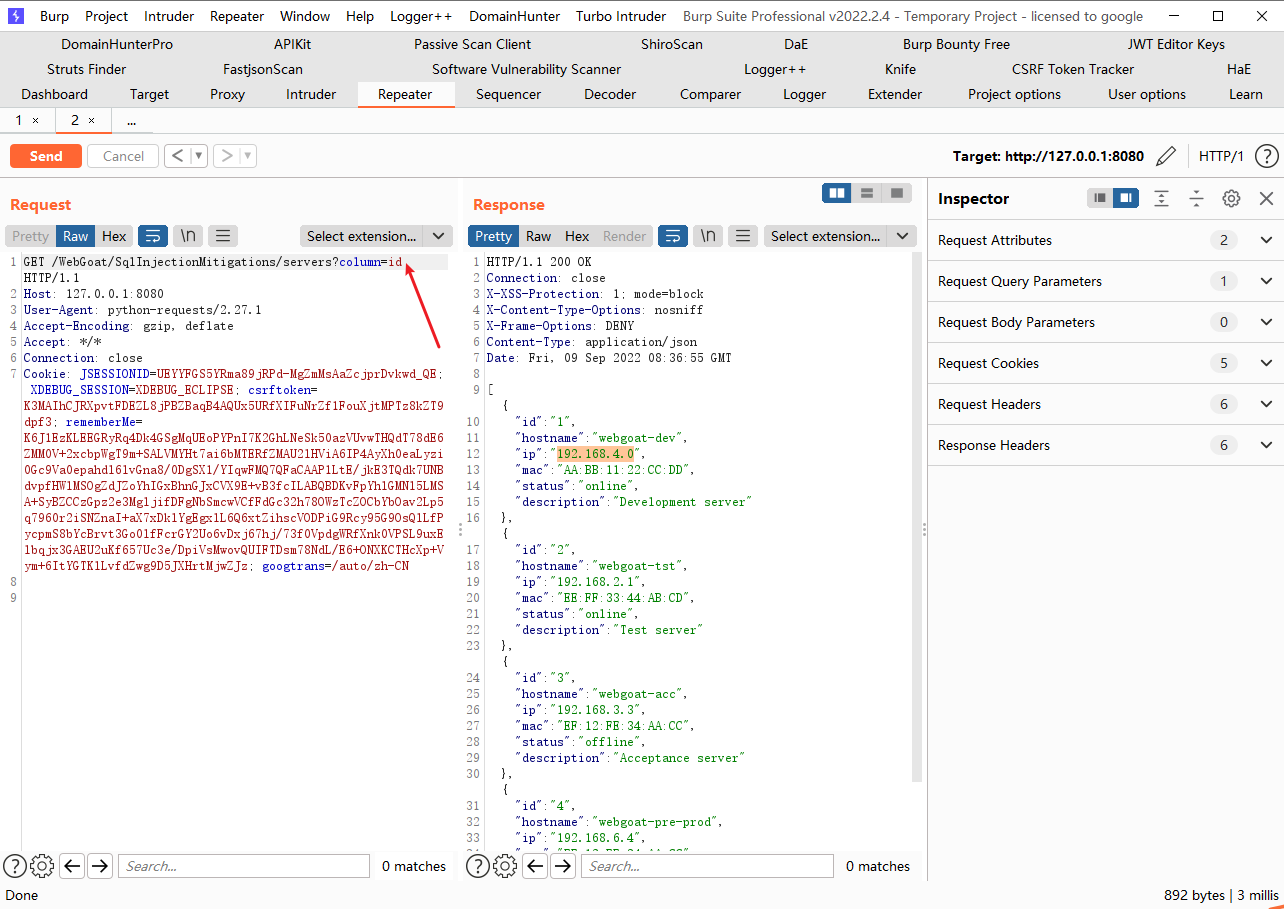The height and width of the screenshot is (909, 1284).
Task: Click the Burp Suite logo icon
Action: coord(16,16)
